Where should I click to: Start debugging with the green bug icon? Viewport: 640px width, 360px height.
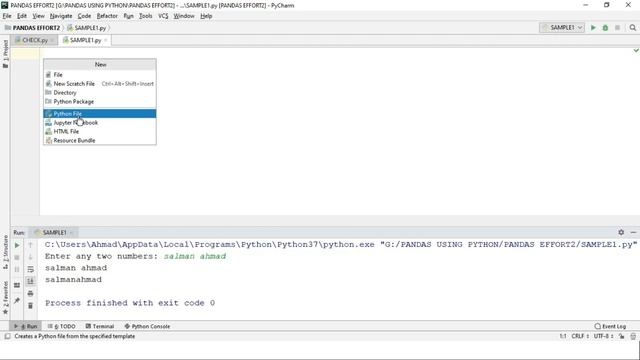(x=605, y=27)
